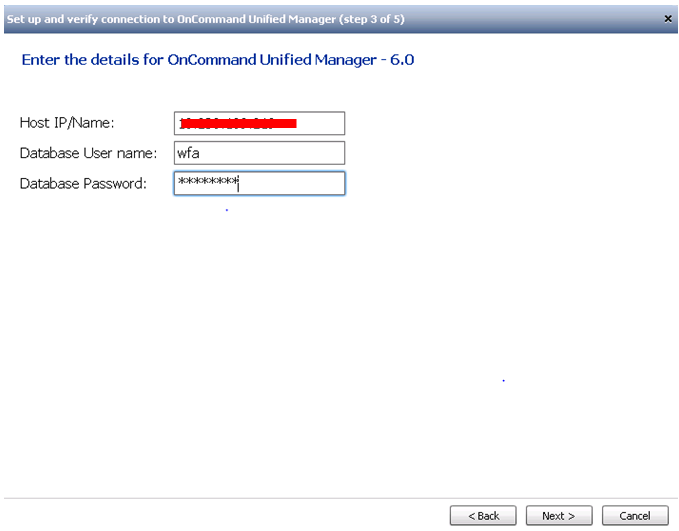Image resolution: width=679 pixels, height=531 pixels.
Task: Click the text cursor in password field
Action: pos(239,184)
